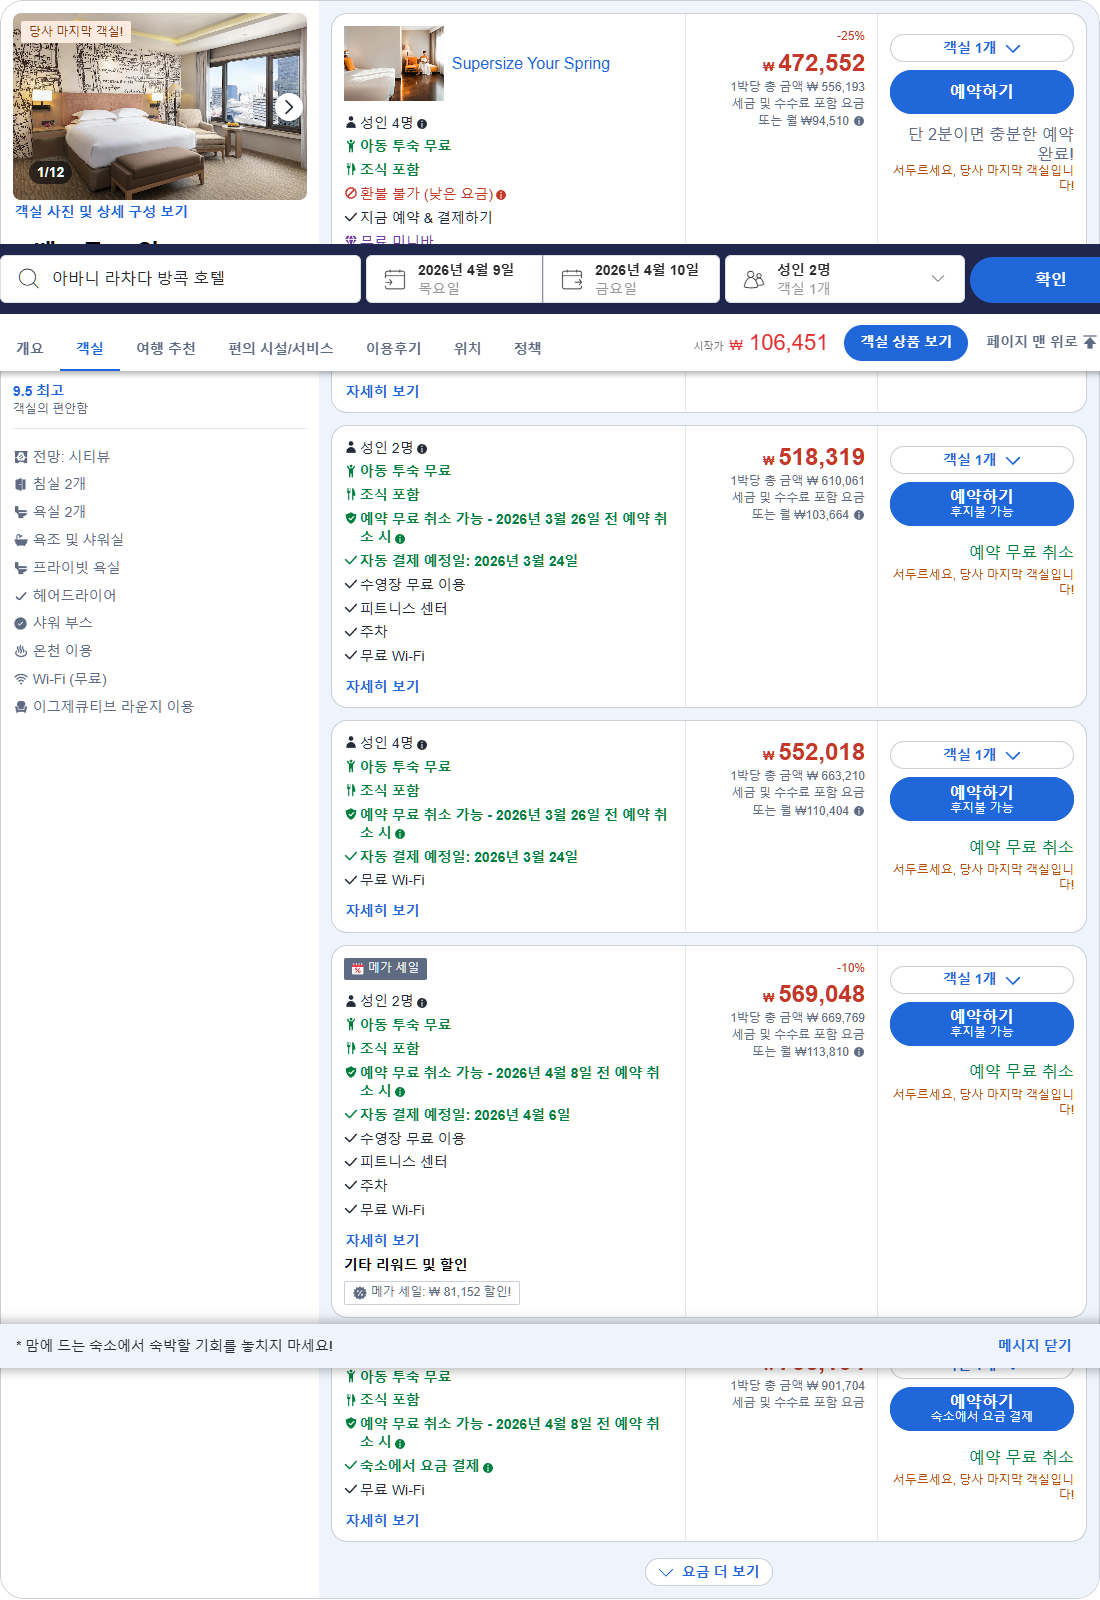This screenshot has height=1600, width=1100.
Task: Click the 욕조 및 샤워실 amenity icon
Action: coord(21,540)
